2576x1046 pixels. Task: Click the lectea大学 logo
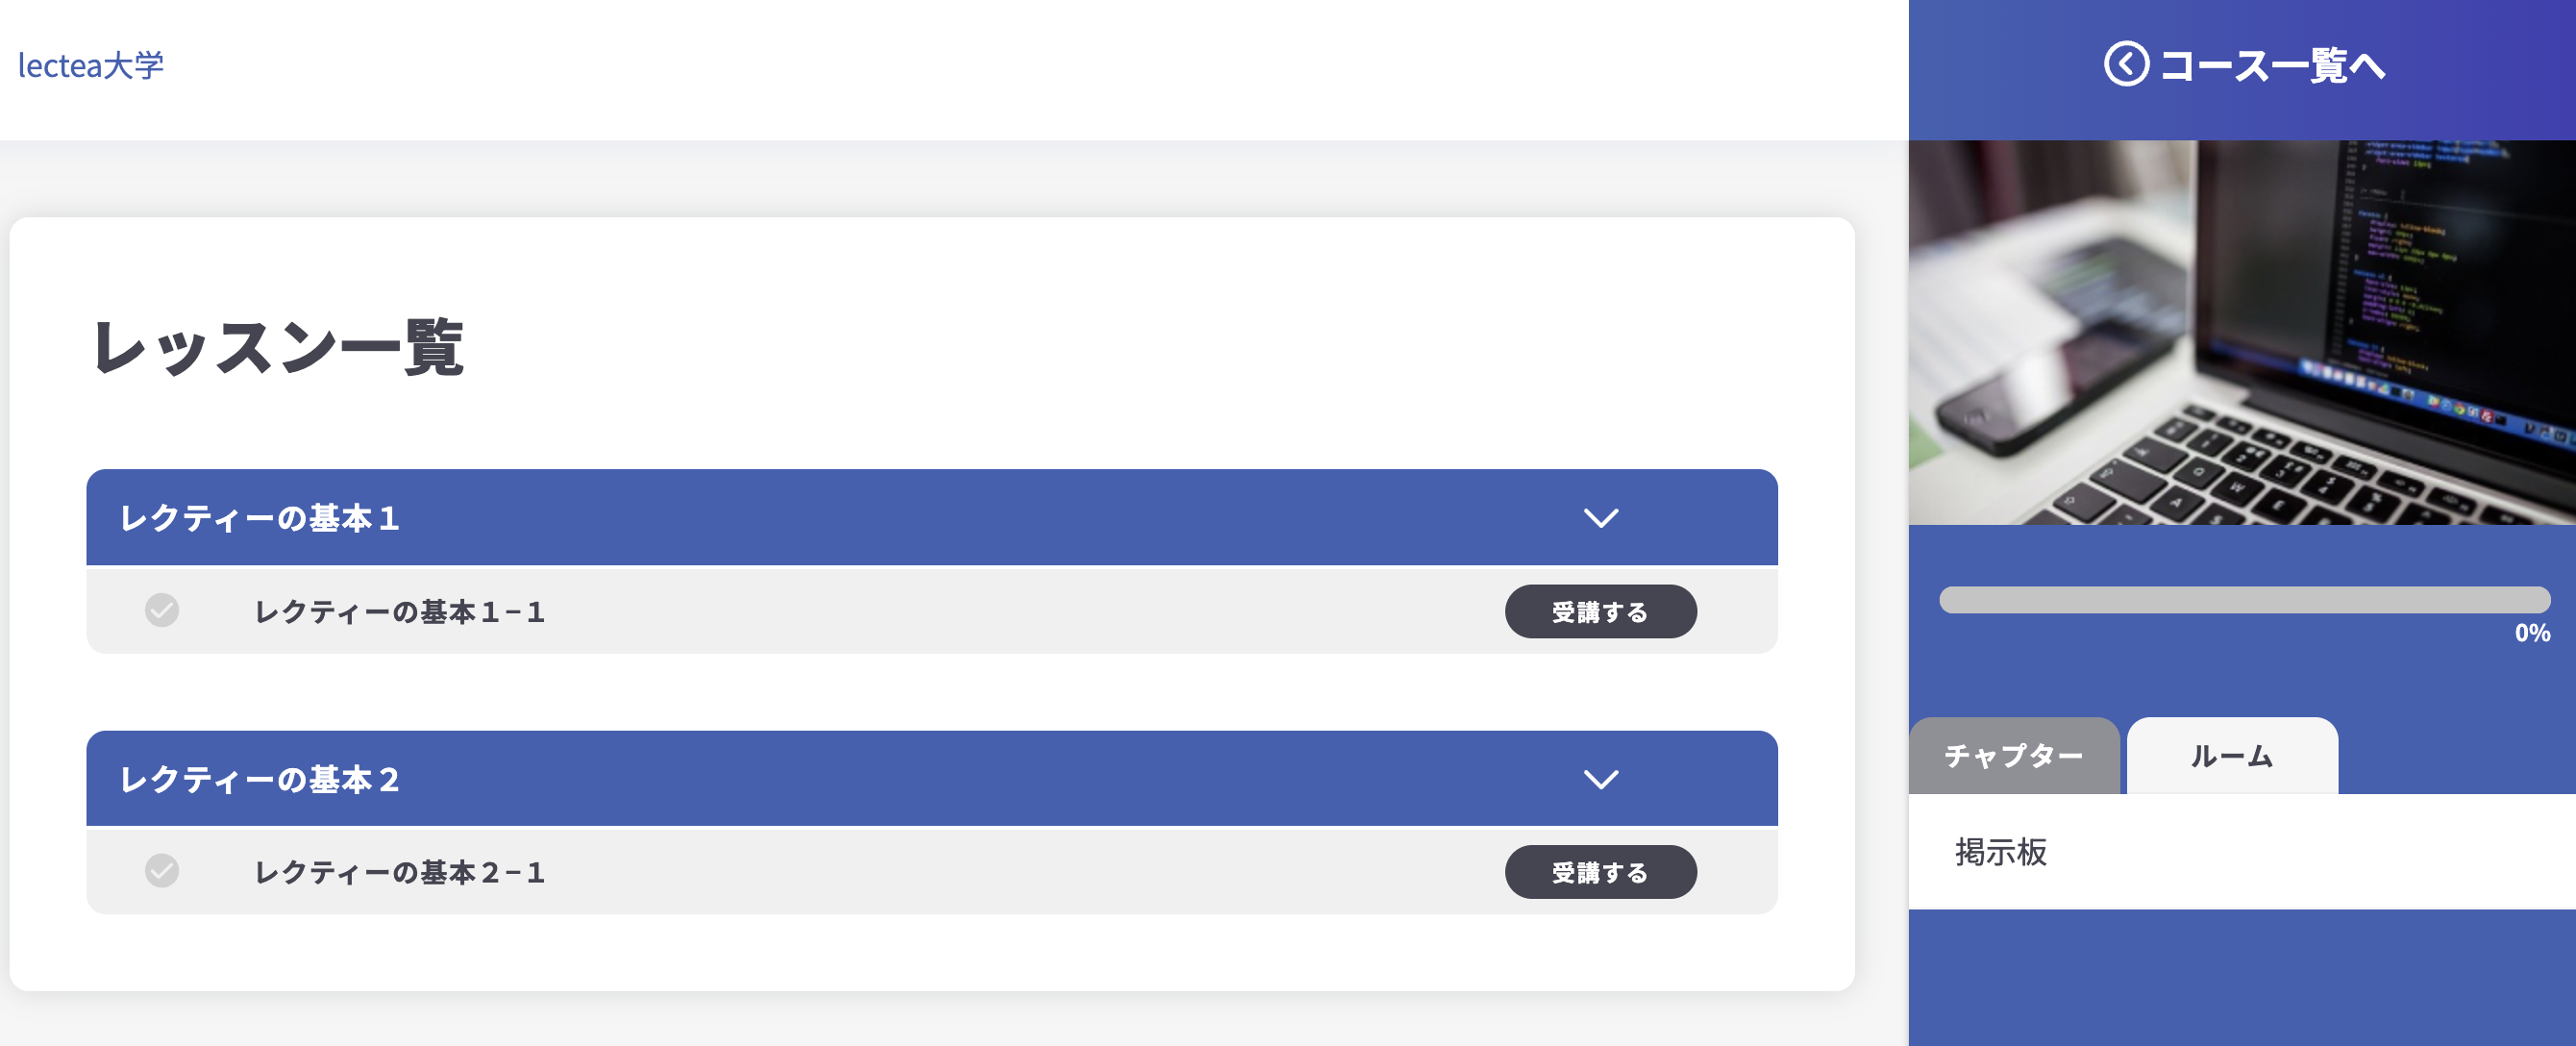90,65
